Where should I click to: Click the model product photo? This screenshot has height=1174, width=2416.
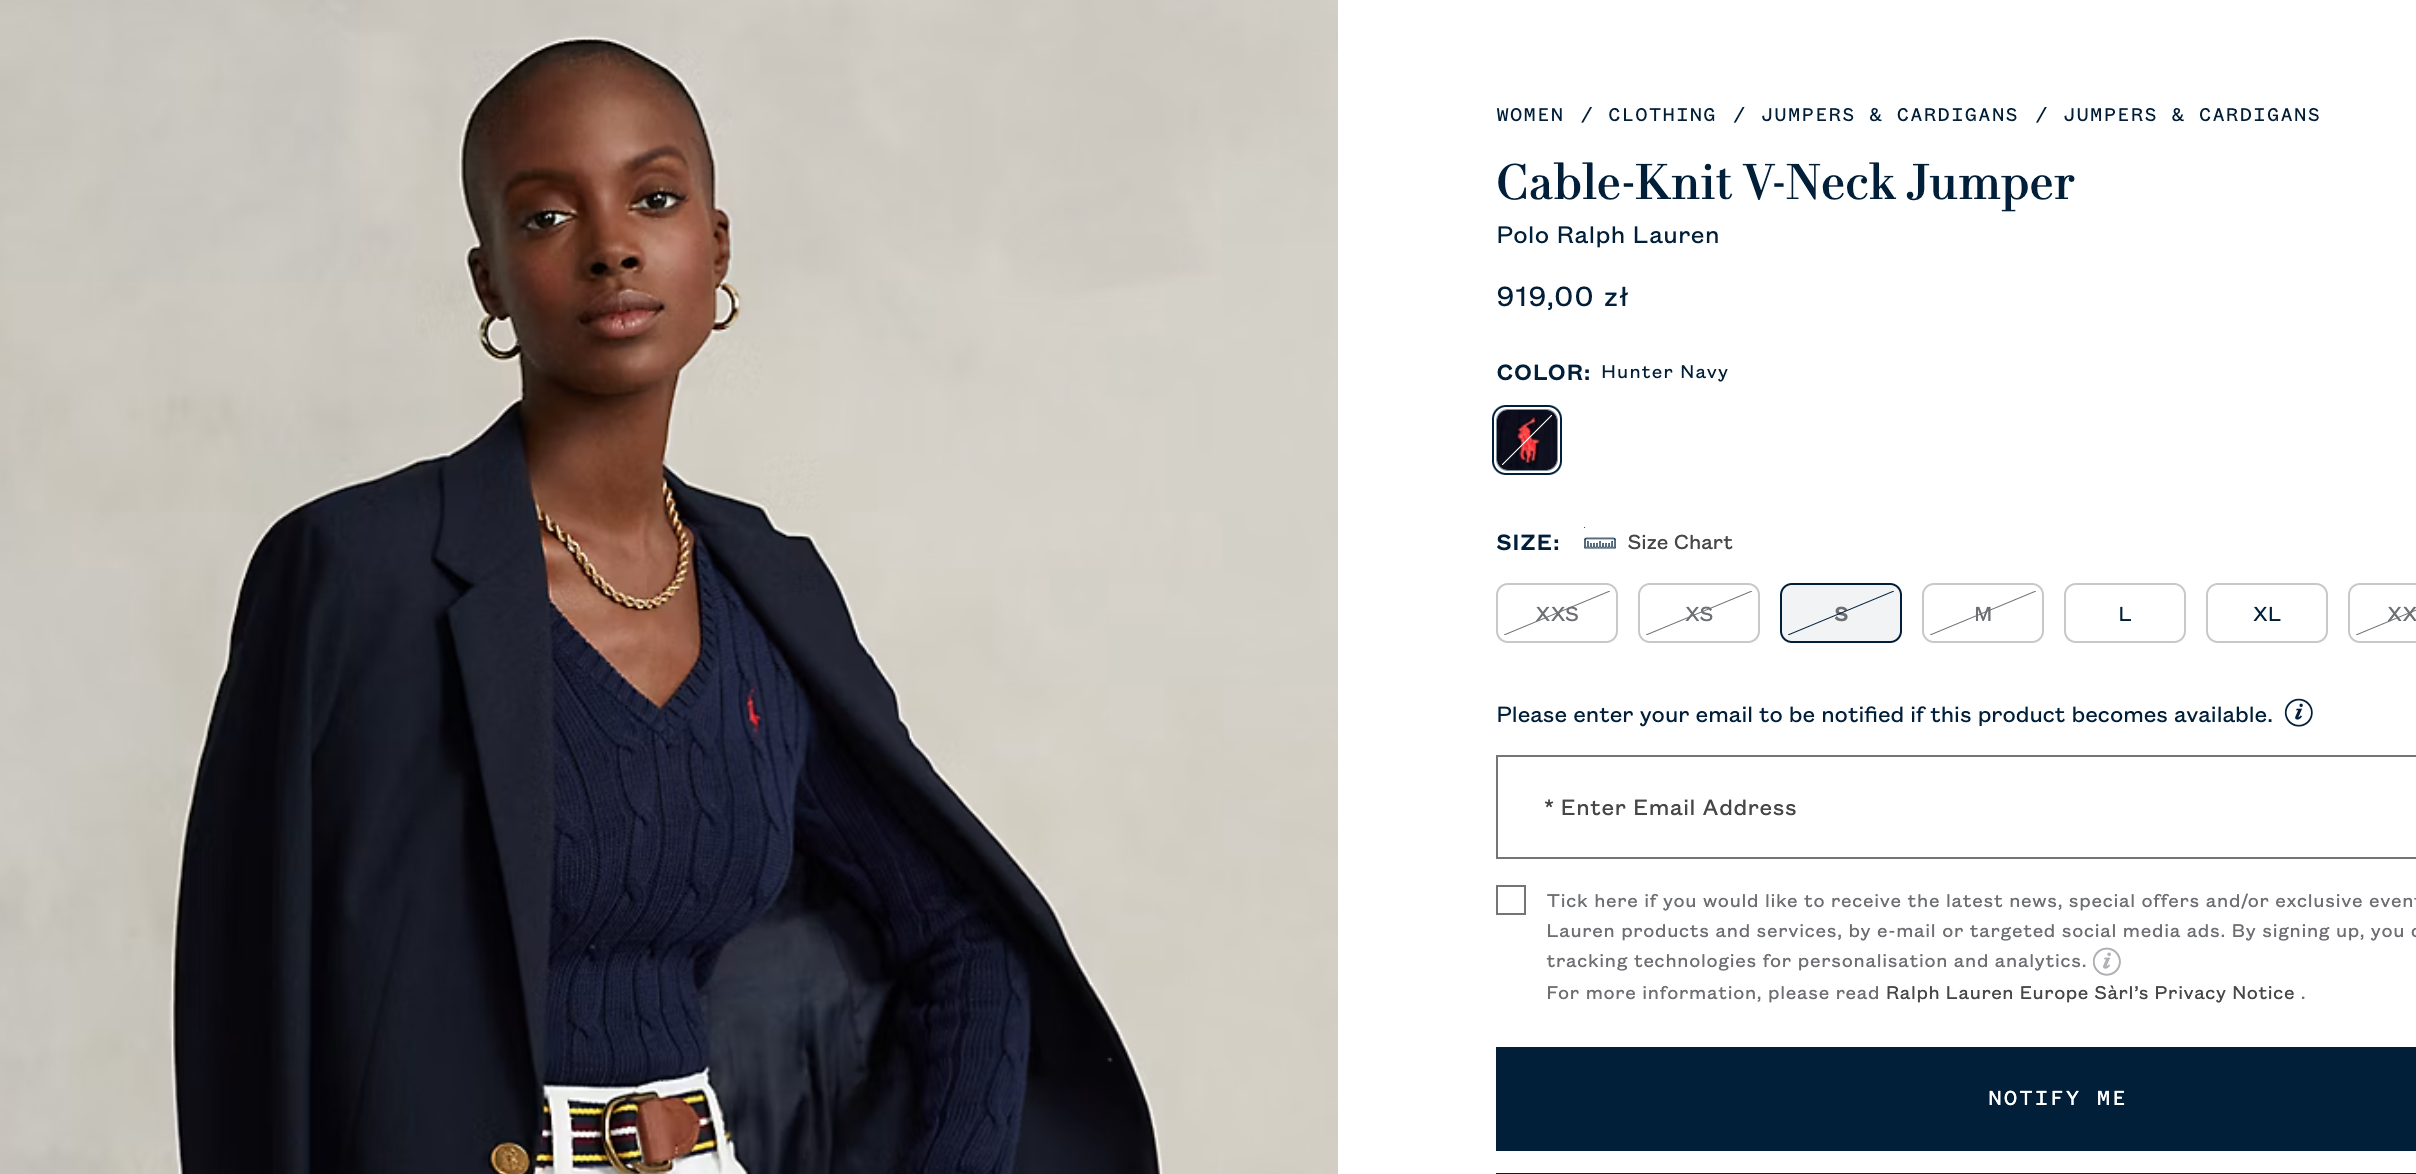[x=669, y=587]
